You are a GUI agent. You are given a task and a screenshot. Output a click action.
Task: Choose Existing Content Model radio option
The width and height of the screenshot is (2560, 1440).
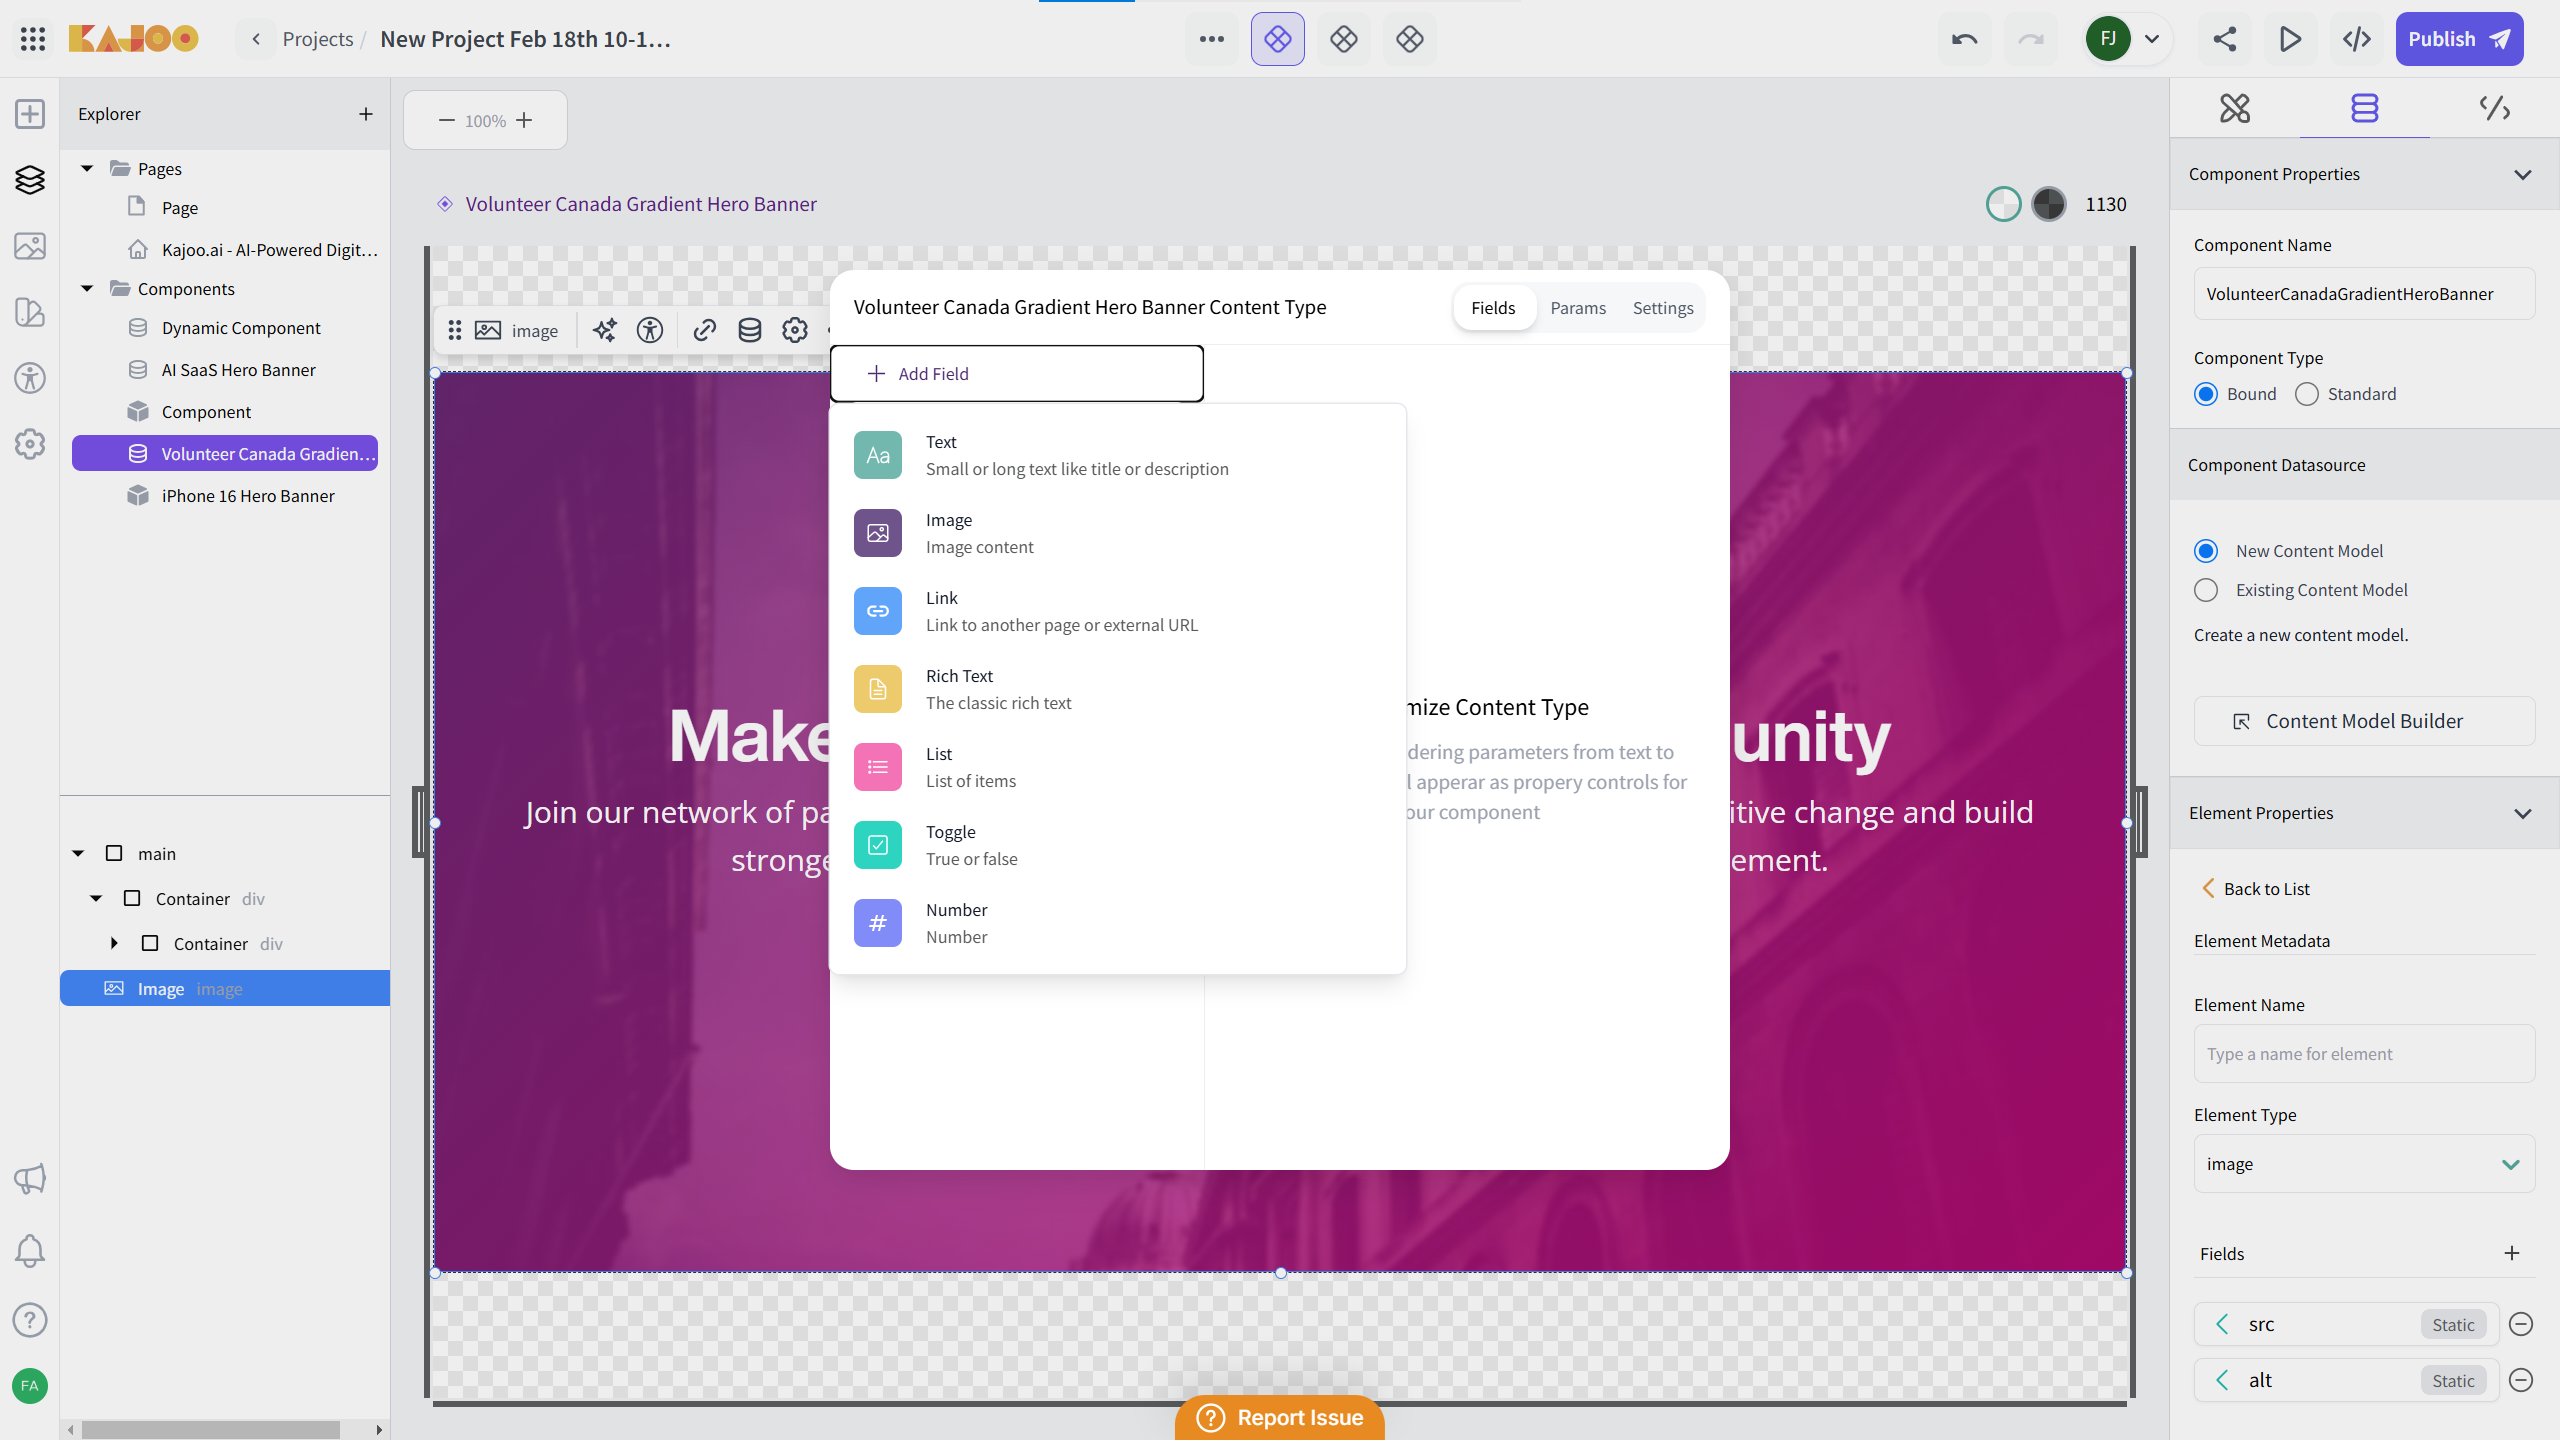click(x=2206, y=590)
